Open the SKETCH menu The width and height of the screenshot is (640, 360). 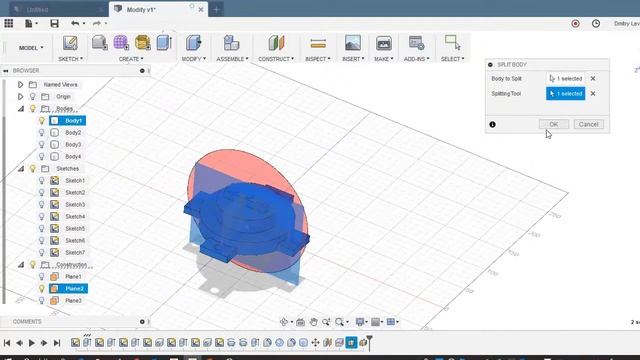[70, 59]
